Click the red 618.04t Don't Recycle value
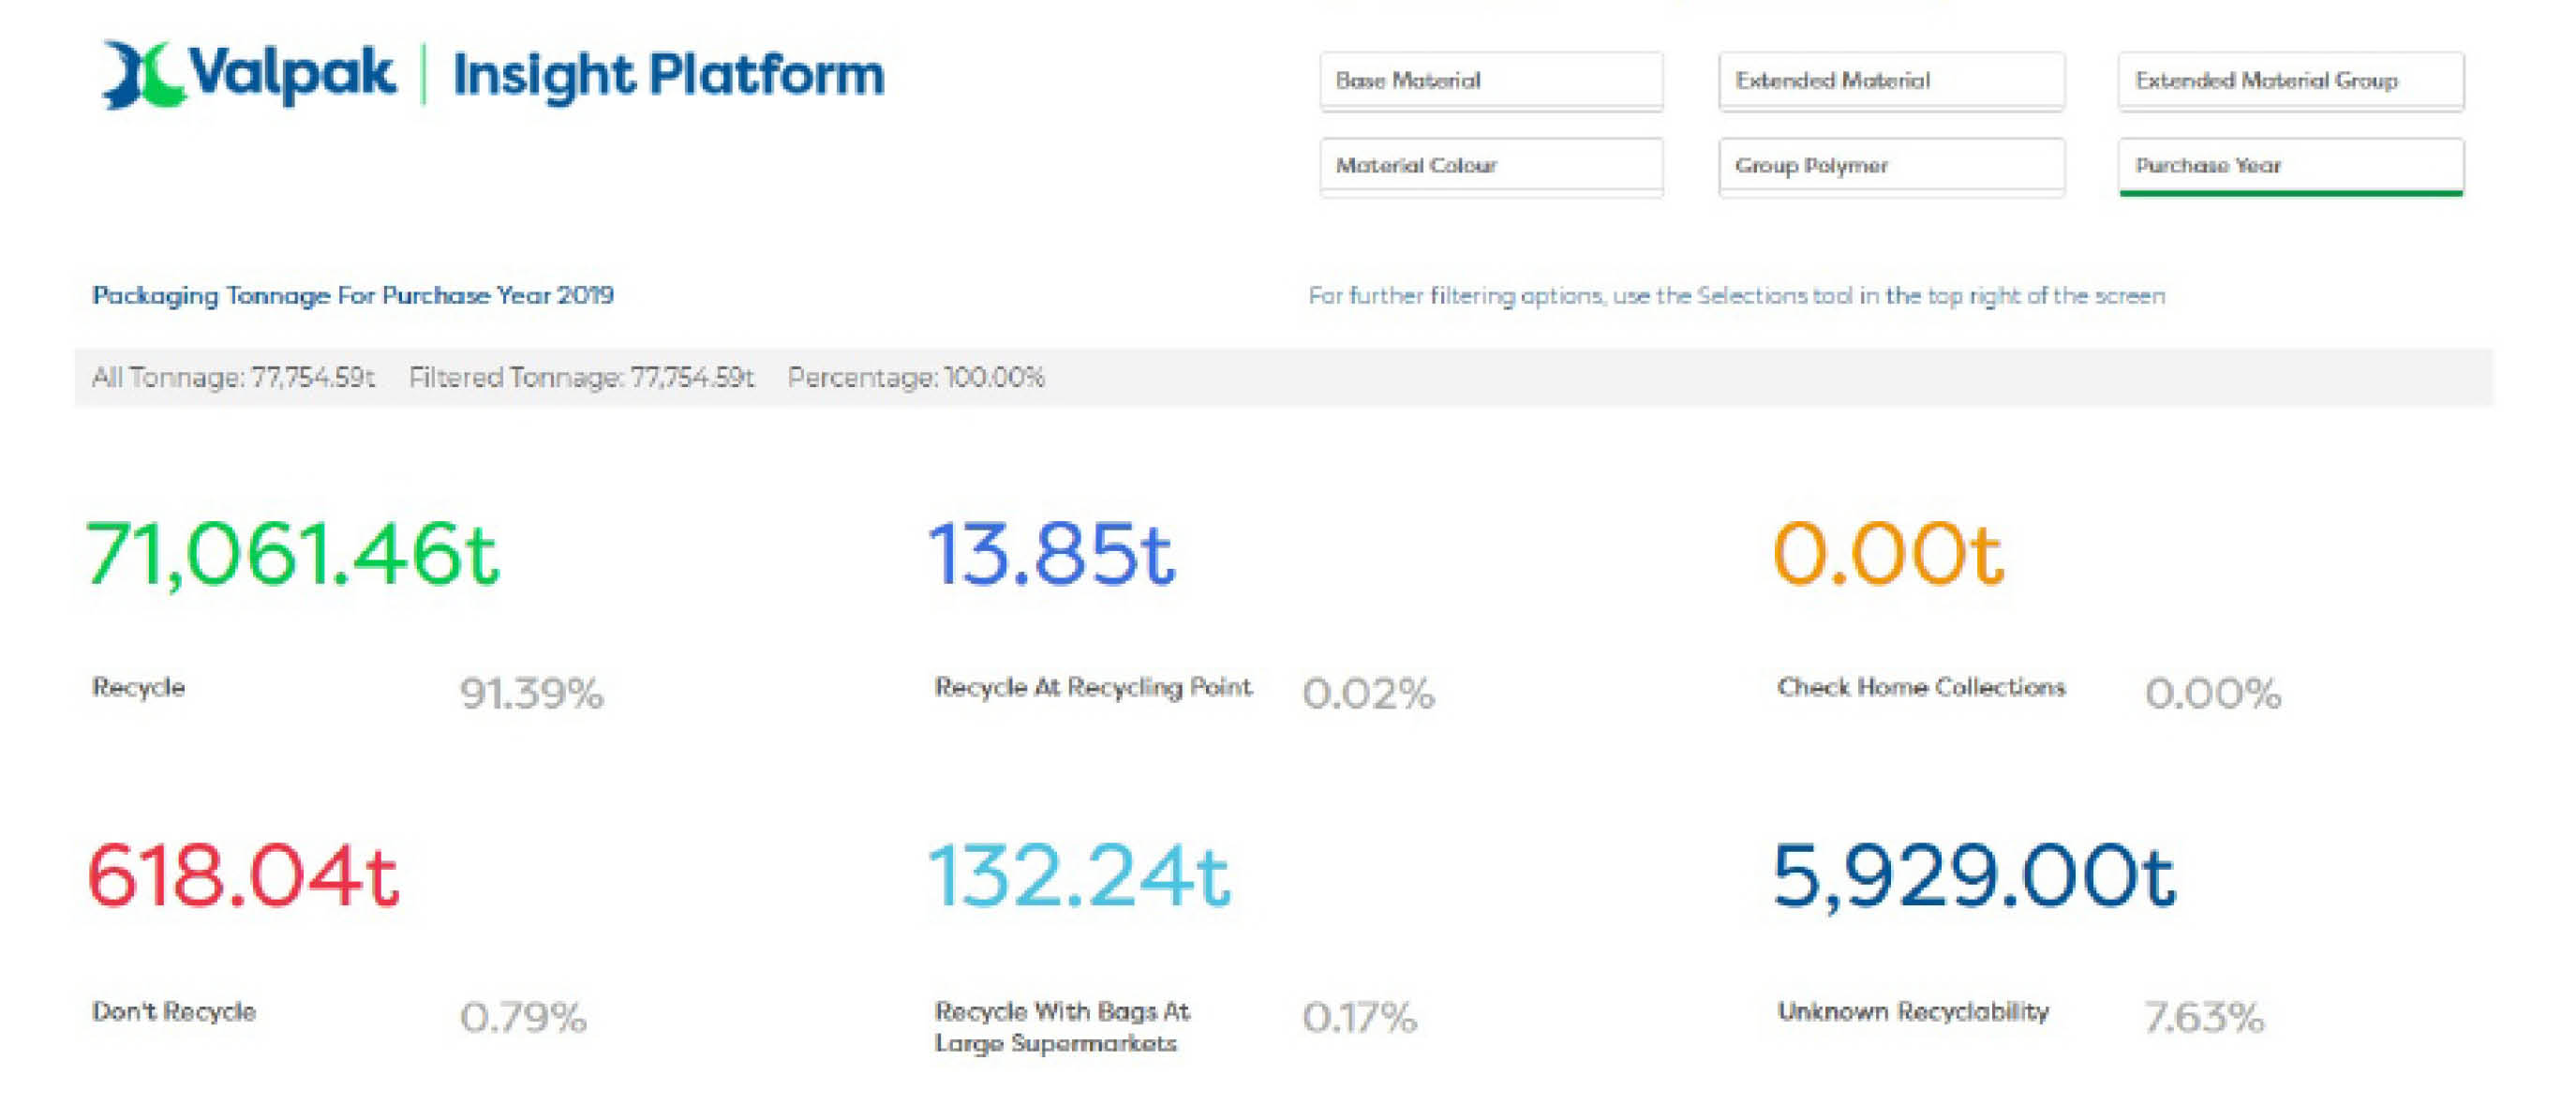 243,876
